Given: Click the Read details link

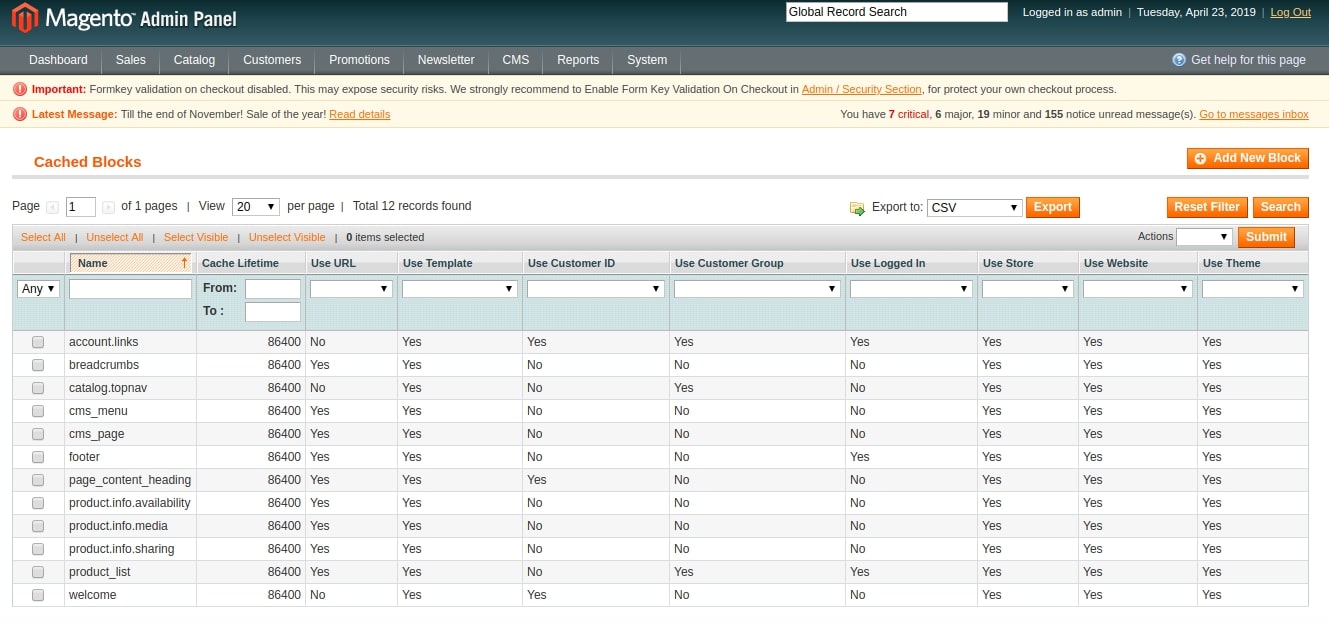Looking at the screenshot, I should pos(359,114).
